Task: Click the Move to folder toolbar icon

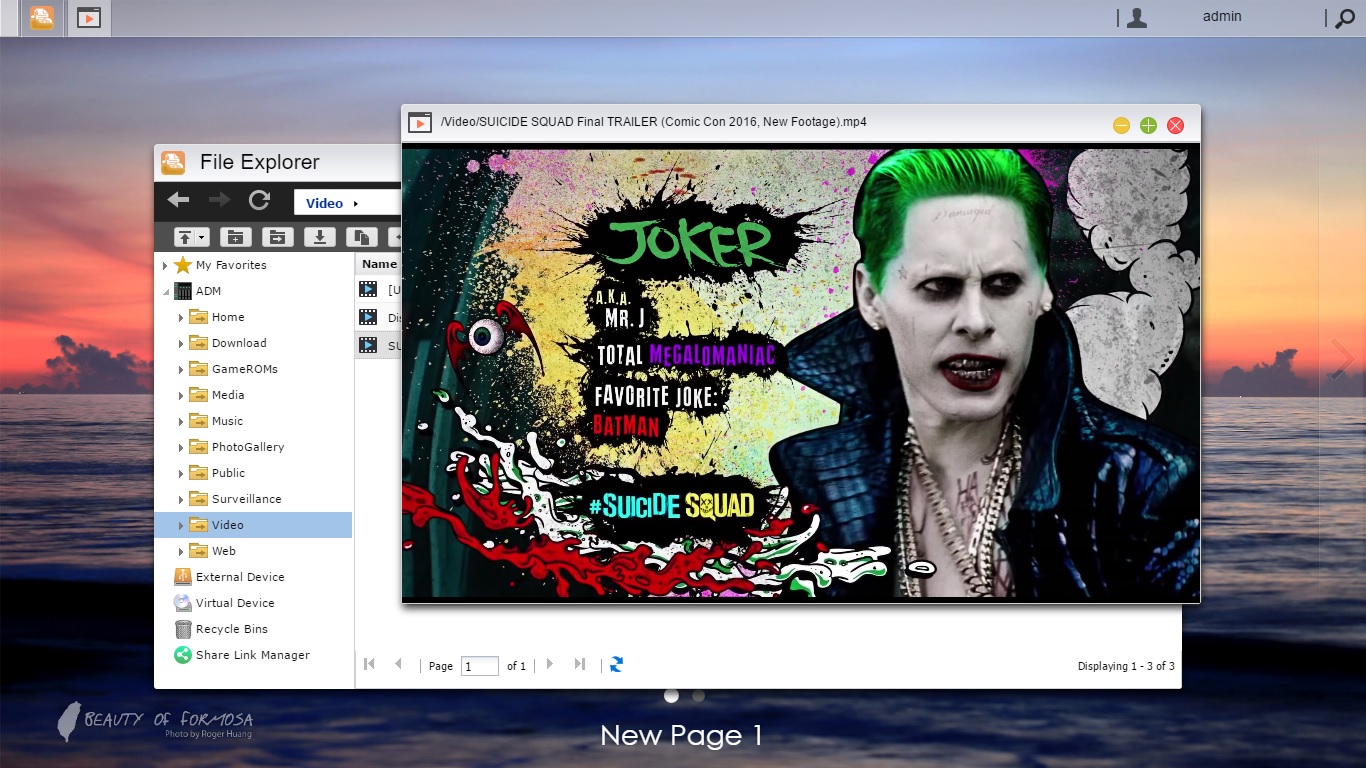Action: [277, 237]
